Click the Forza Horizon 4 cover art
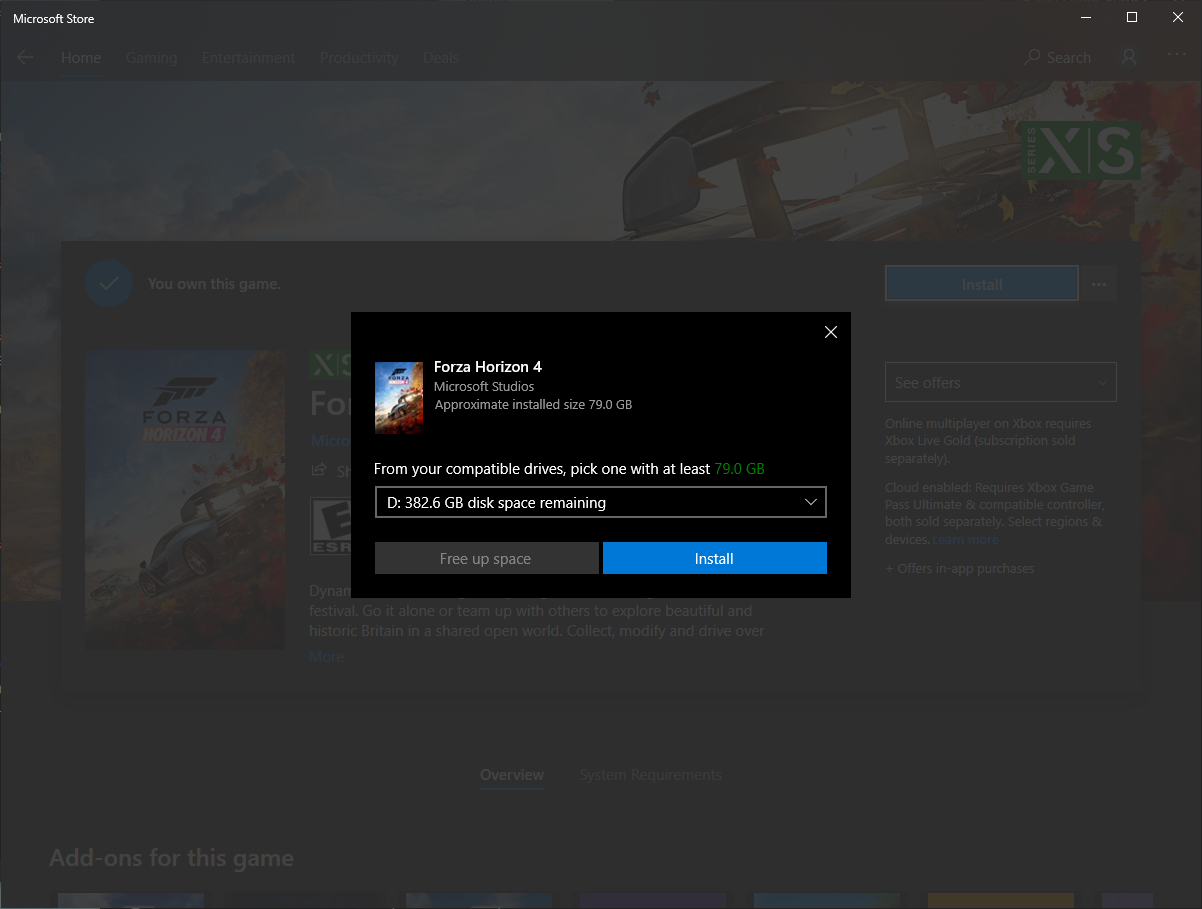This screenshot has height=909, width=1202. [185, 499]
